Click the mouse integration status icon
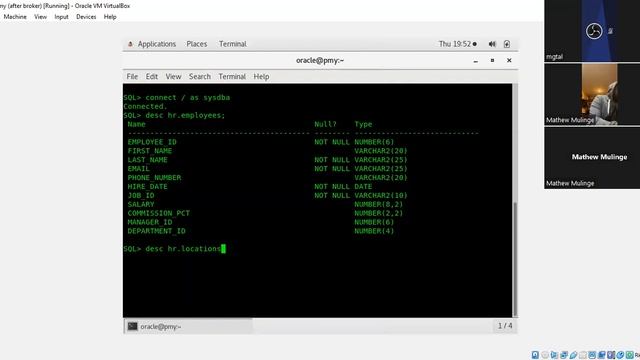This screenshot has width=640, height=360. (x=620, y=355)
